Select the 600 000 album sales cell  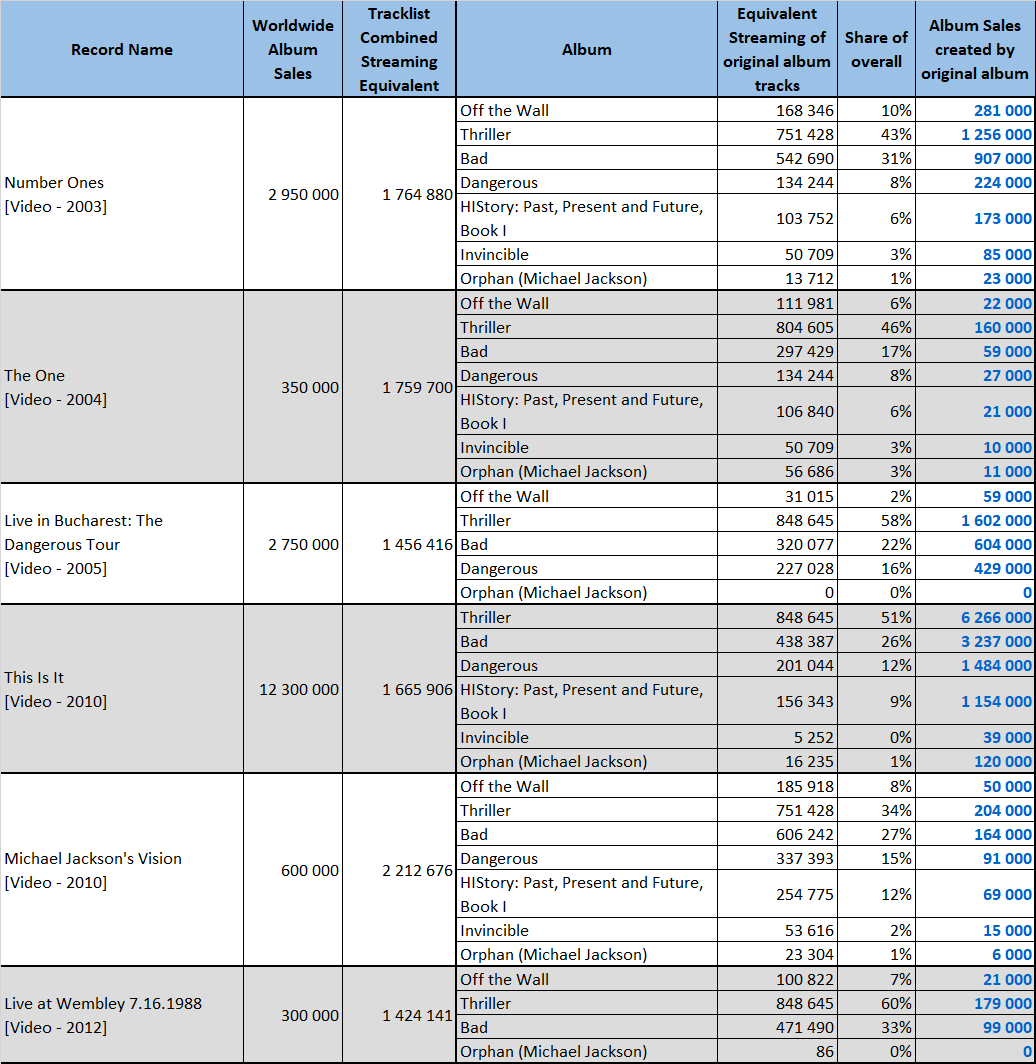(x=293, y=870)
